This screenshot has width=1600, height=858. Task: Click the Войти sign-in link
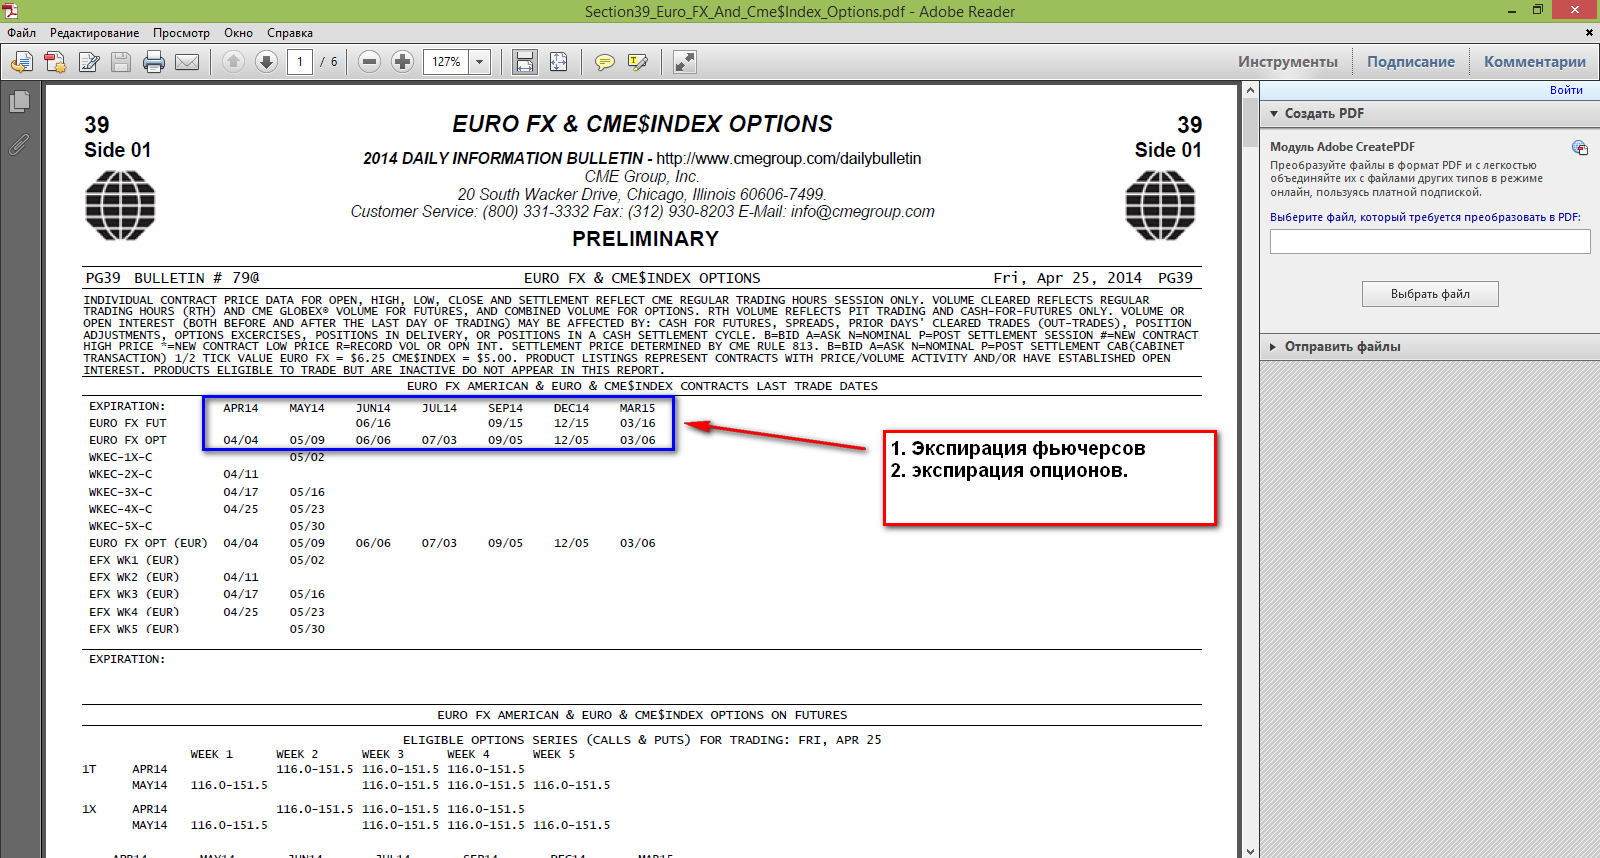tap(1566, 90)
